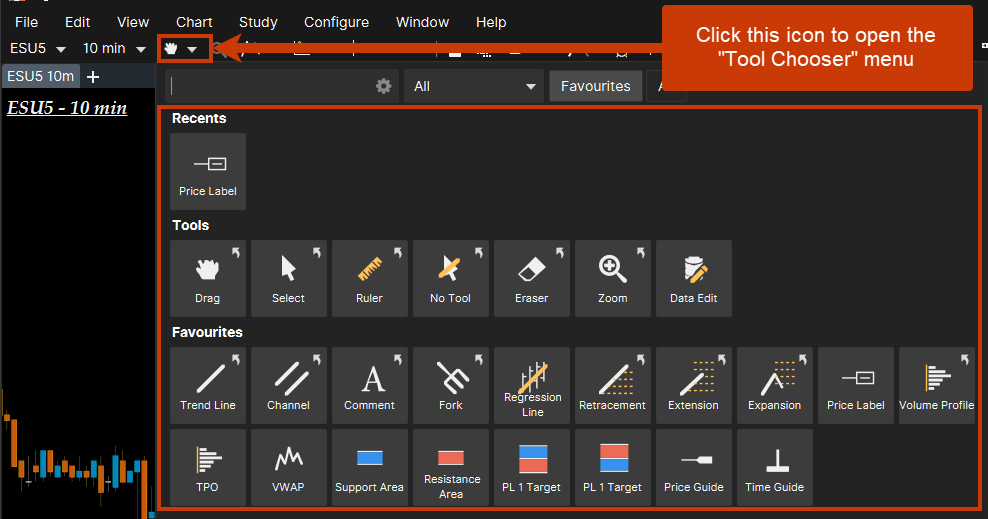Click the tool search input field
The image size is (988, 519).
[x=270, y=86]
